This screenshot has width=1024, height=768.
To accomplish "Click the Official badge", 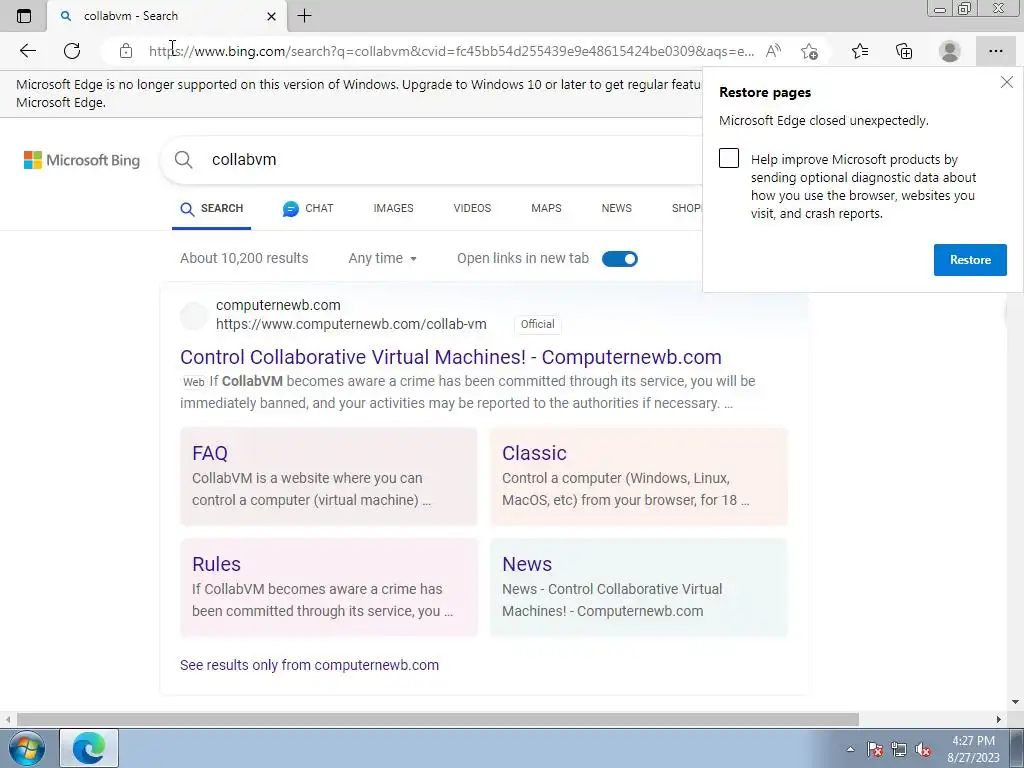I will 537,324.
